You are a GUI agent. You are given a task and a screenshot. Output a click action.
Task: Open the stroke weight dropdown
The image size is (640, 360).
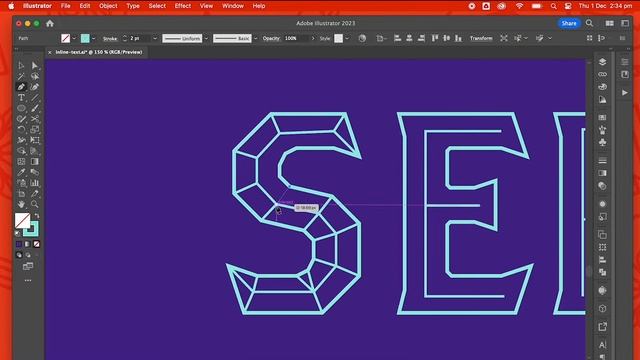pyautogui.click(x=155, y=38)
